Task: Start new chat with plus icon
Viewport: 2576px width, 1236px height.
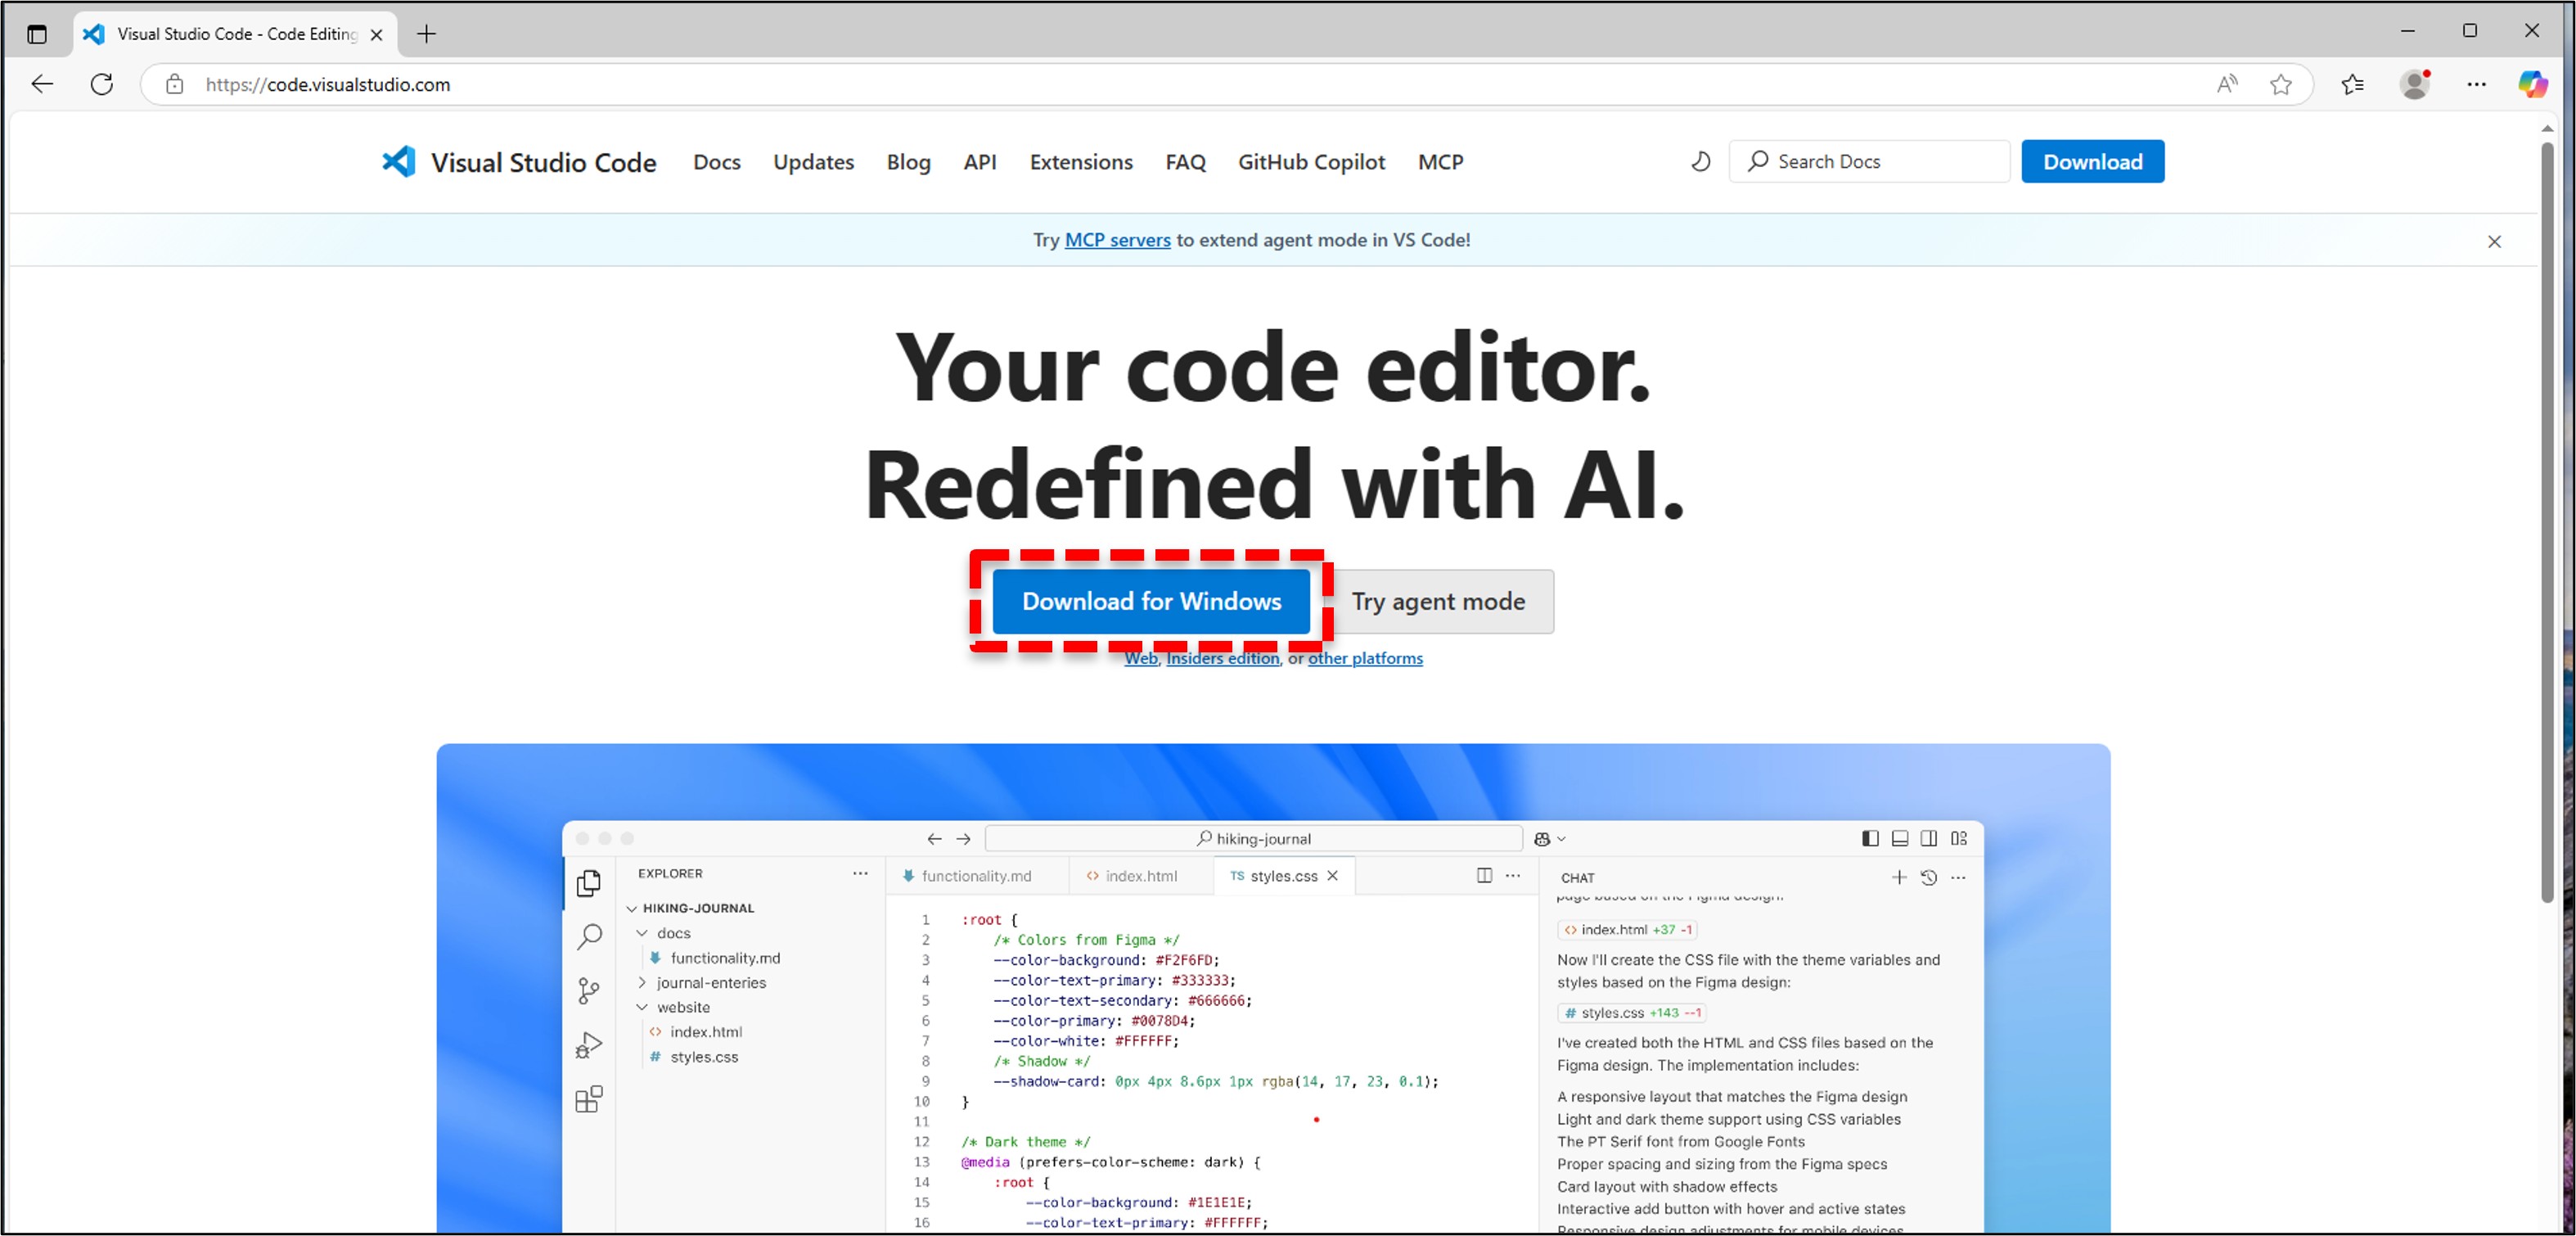Action: point(1898,877)
